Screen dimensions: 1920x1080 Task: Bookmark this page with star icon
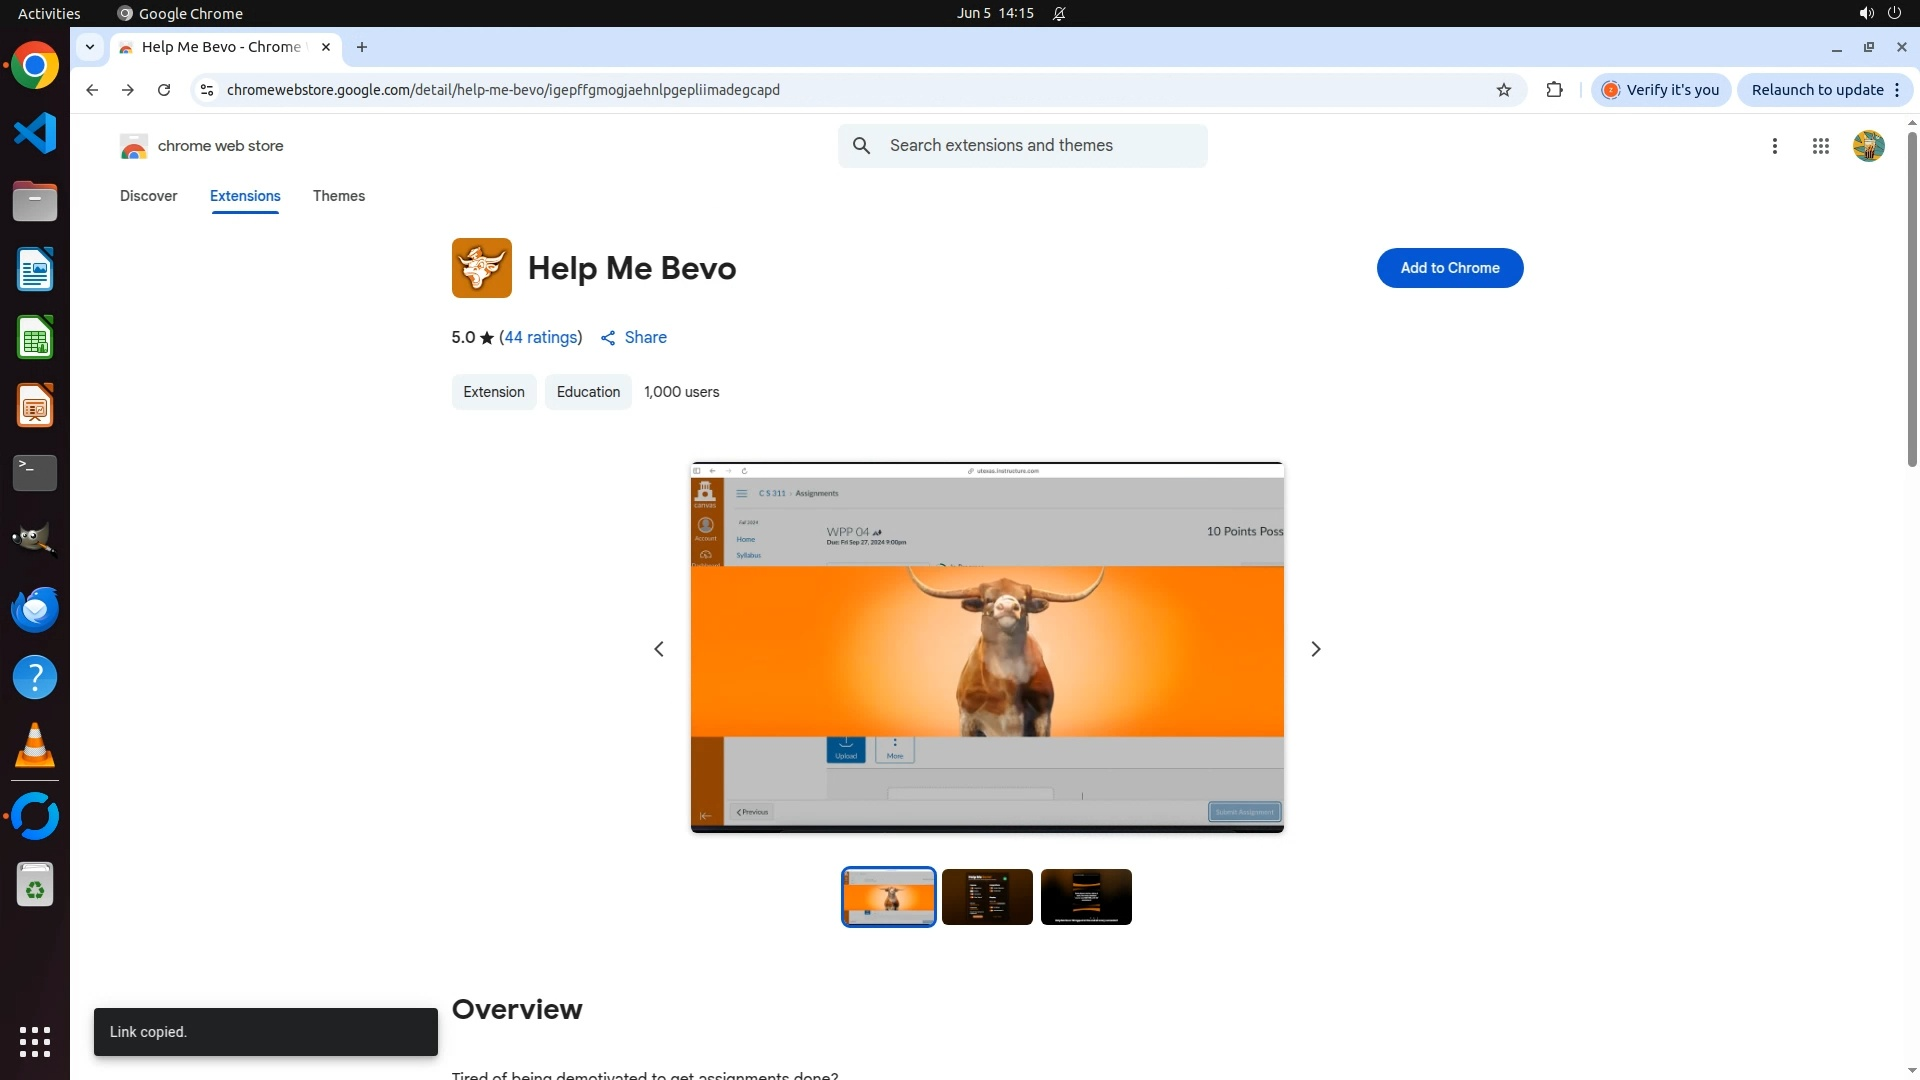tap(1503, 90)
